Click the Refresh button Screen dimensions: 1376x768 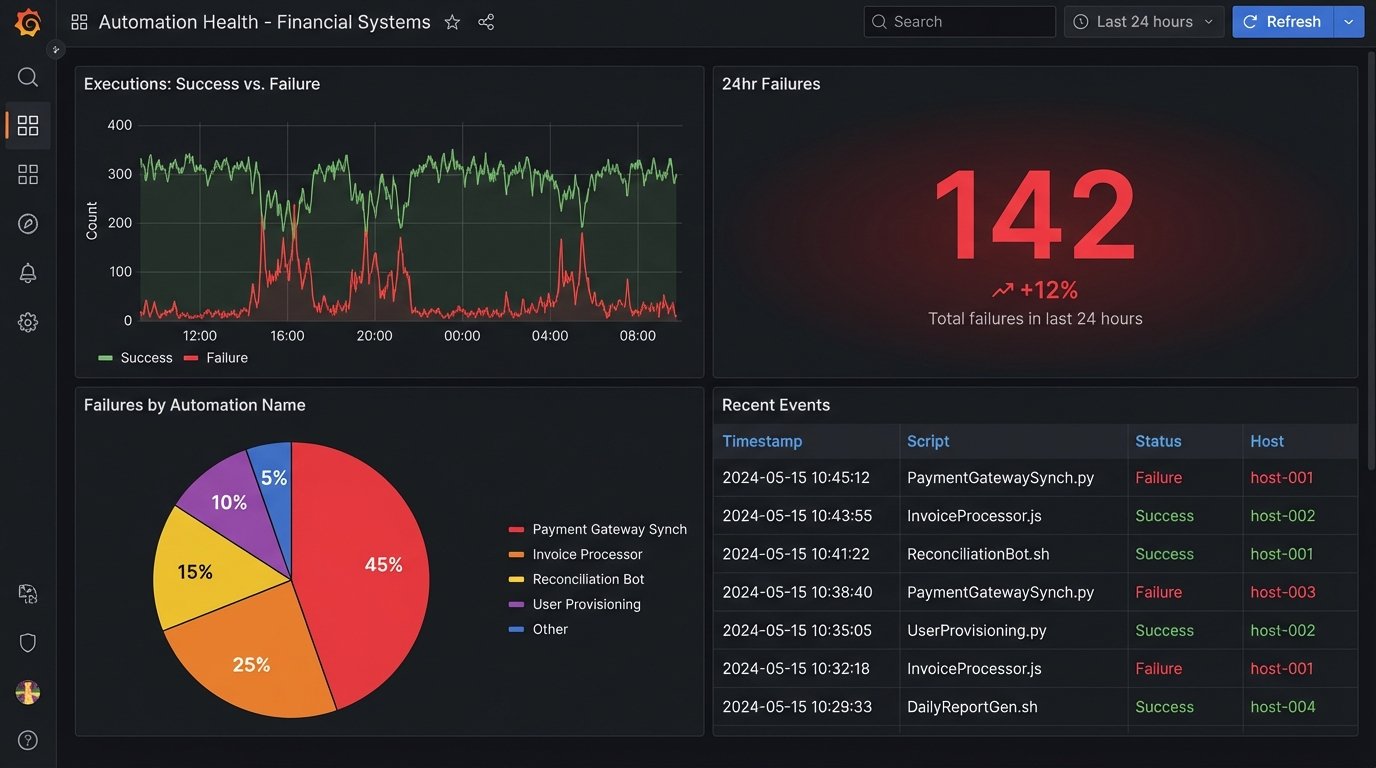click(x=1283, y=21)
